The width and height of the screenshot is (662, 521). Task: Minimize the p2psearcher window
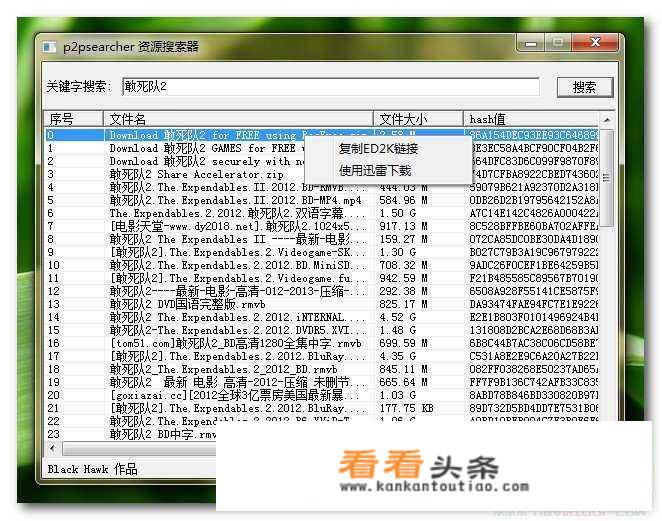tap(531, 43)
